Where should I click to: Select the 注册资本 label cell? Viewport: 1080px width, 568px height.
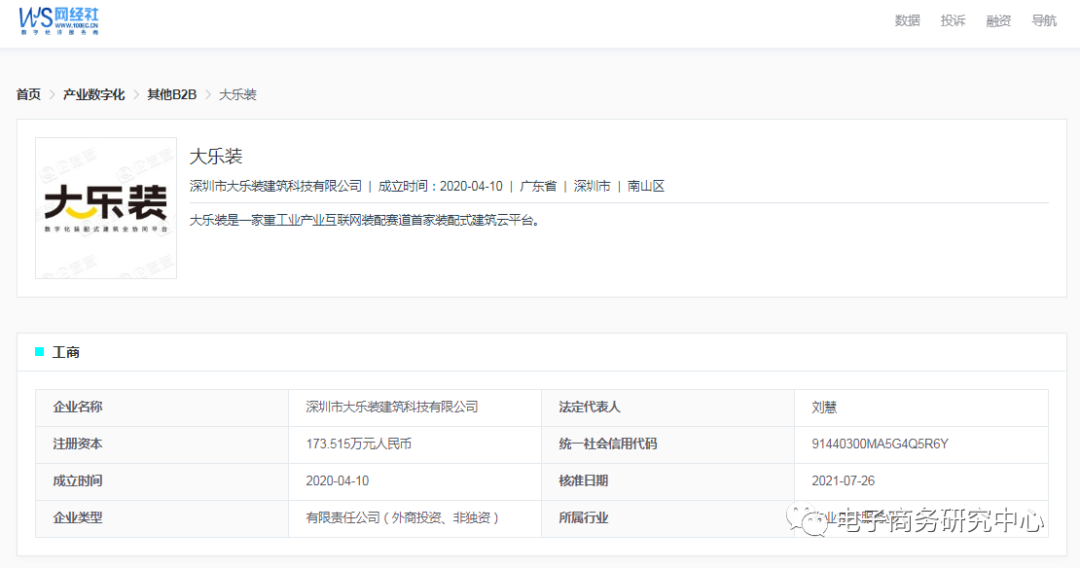162,445
